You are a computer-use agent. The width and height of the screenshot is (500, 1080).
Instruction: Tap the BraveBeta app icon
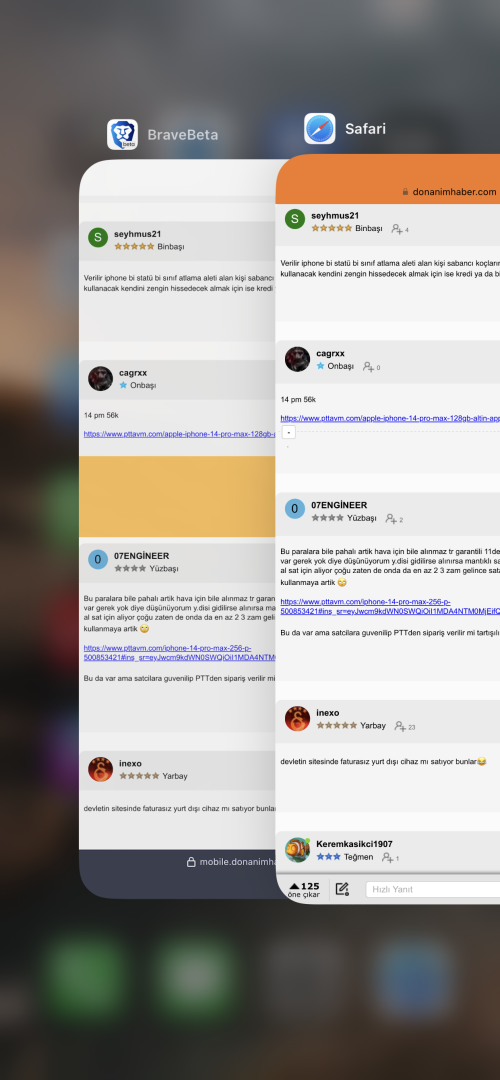point(122,134)
